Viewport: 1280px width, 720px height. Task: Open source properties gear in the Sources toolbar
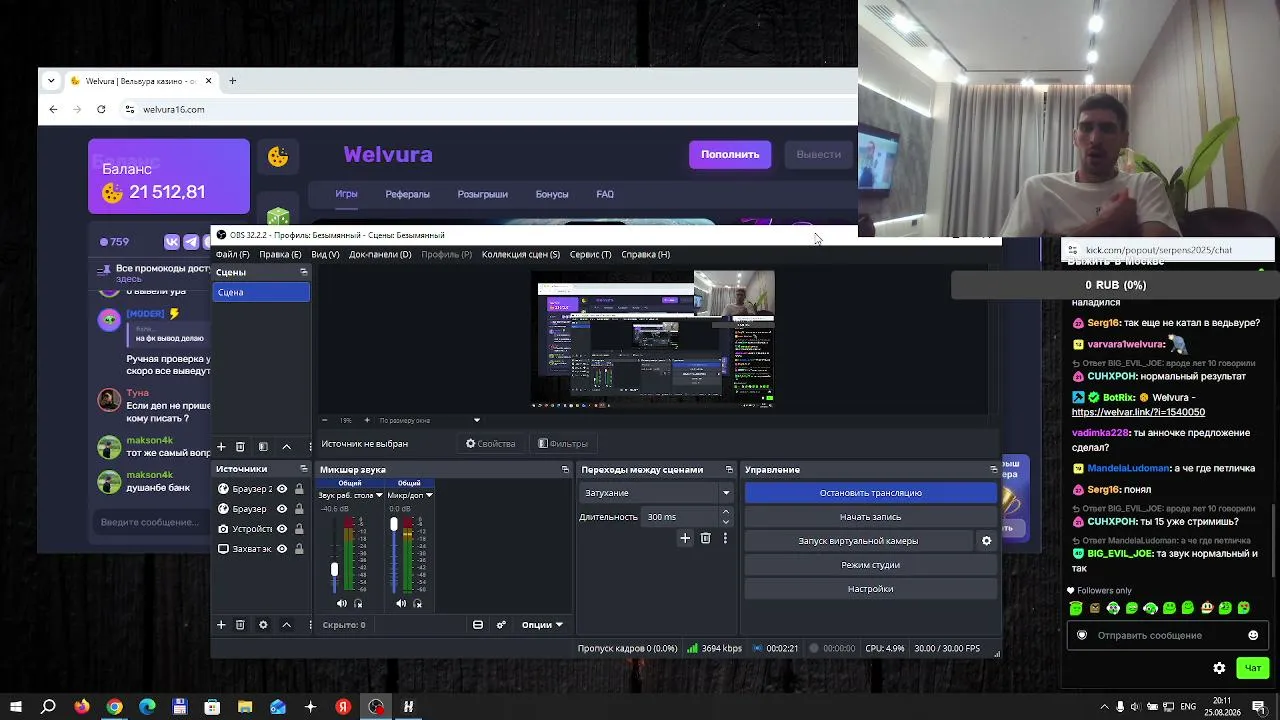tap(263, 625)
